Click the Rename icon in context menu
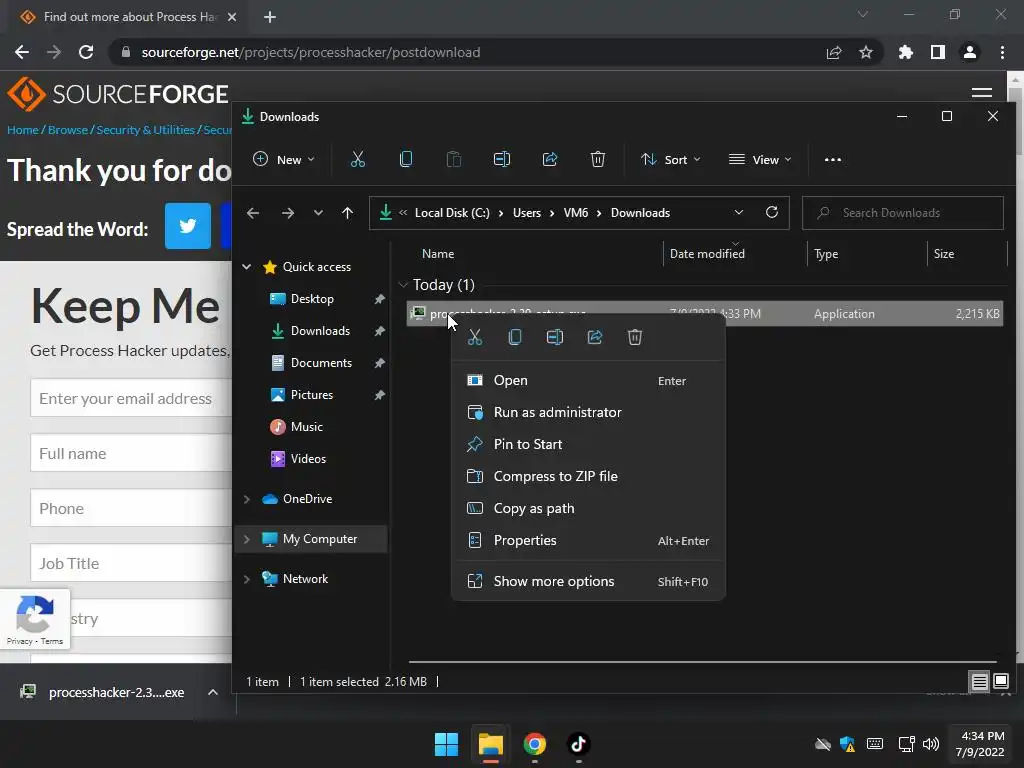This screenshot has width=1024, height=768. 554,337
